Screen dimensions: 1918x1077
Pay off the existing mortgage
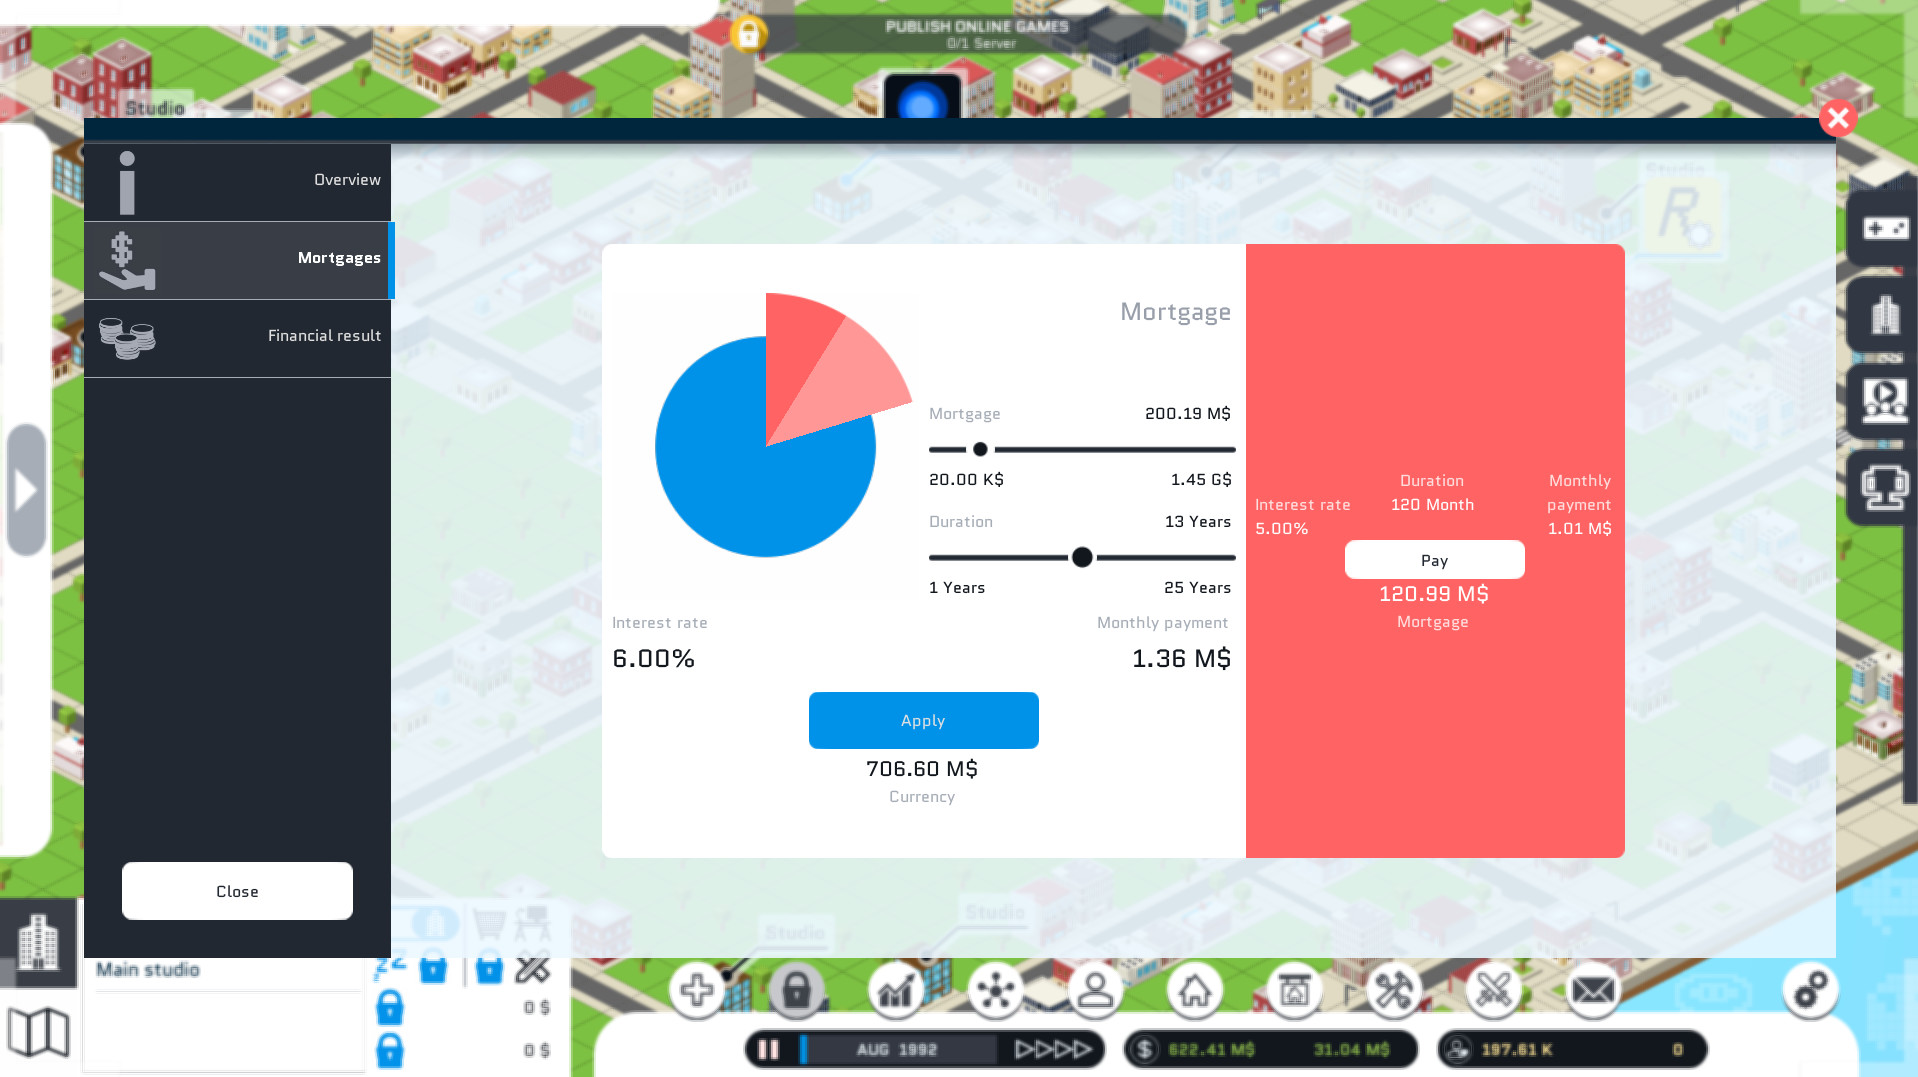coord(1434,560)
